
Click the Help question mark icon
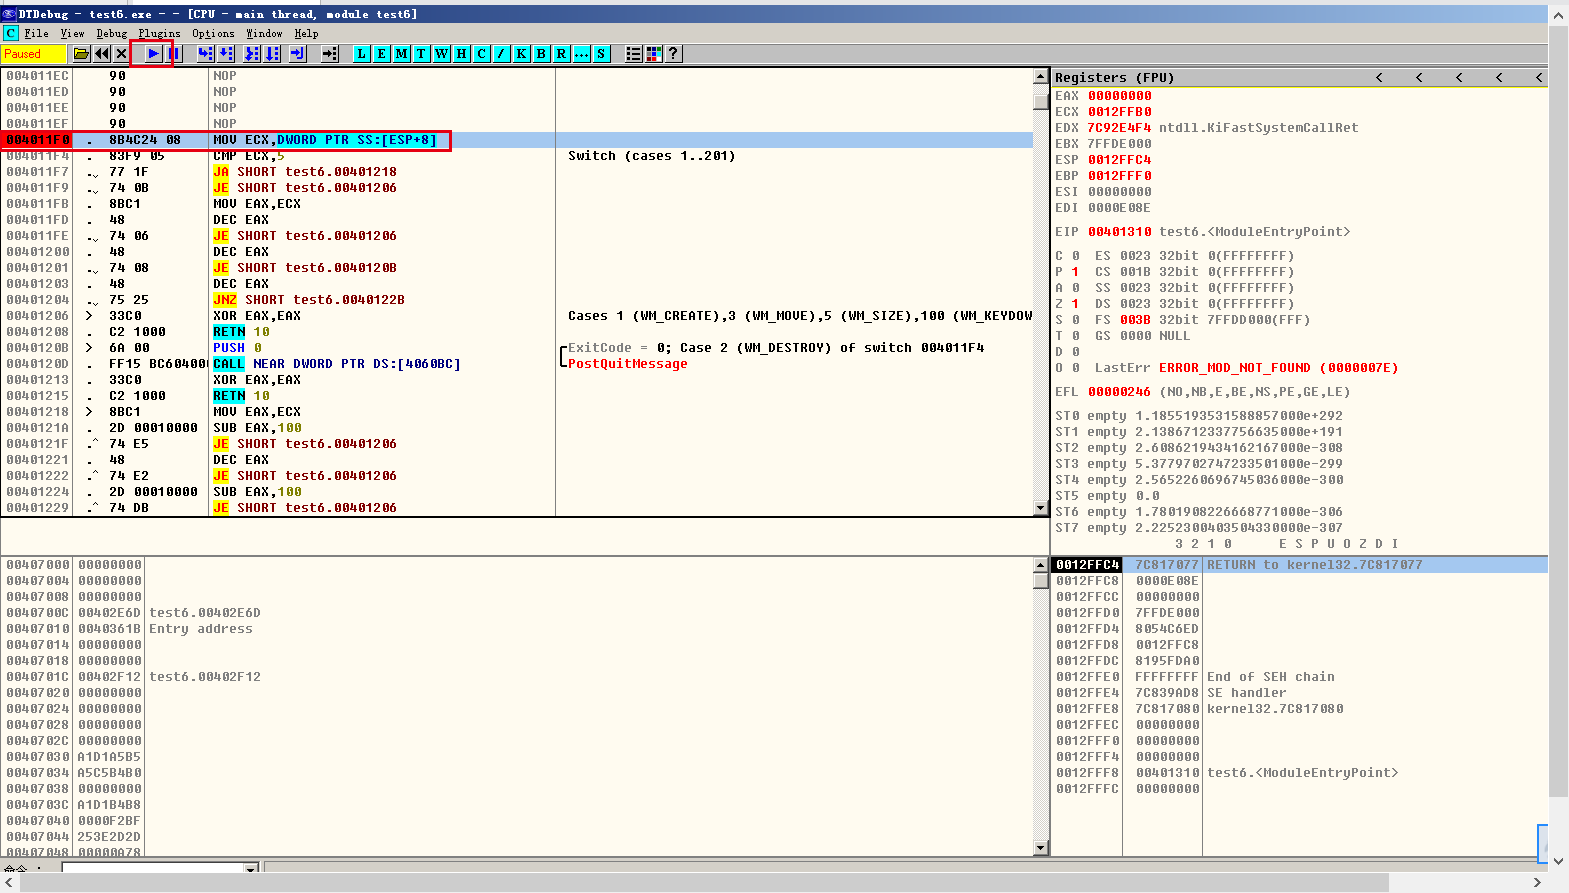(x=674, y=54)
